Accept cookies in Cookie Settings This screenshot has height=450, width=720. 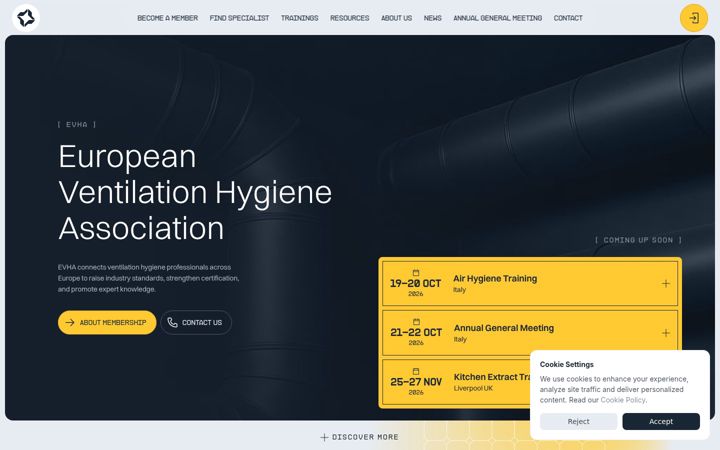click(x=661, y=422)
